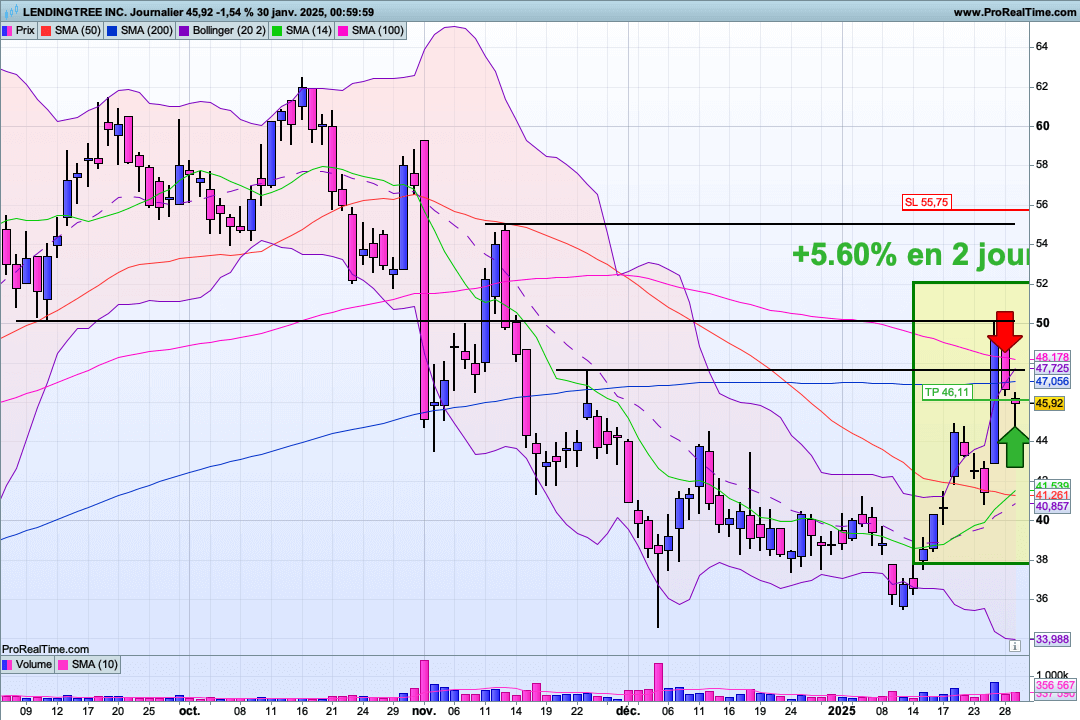
Task: Select the Prix legend label
Action: 25,30
